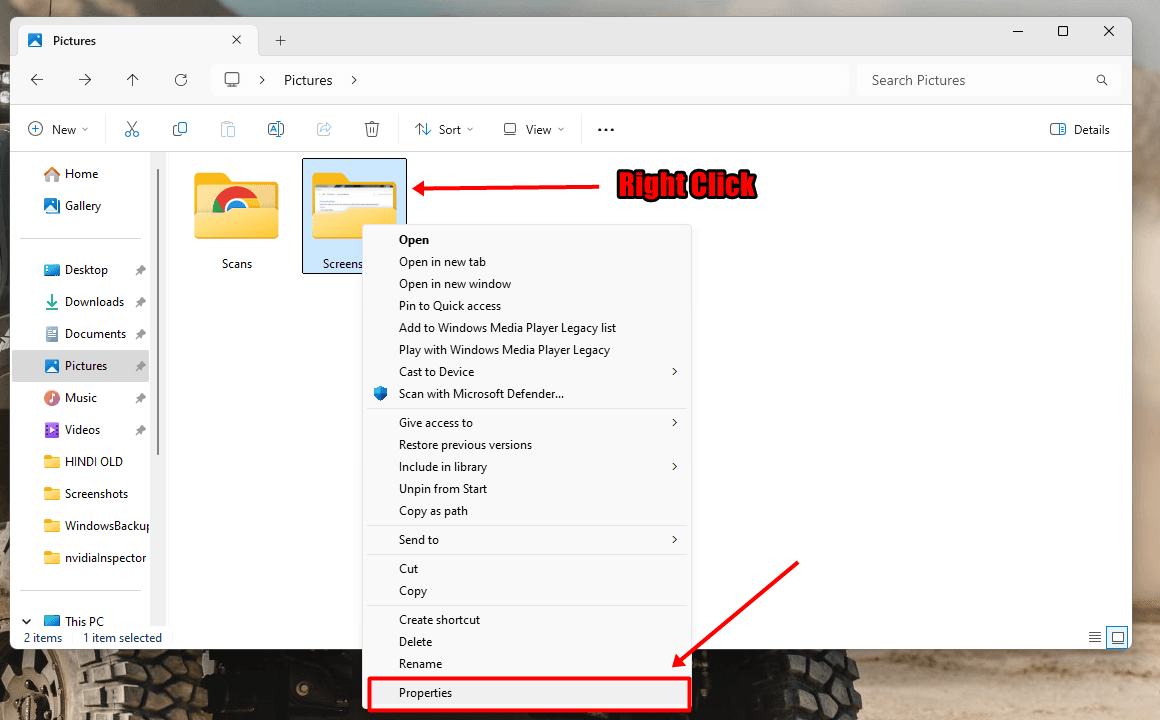
Task: Click the Details pane button
Action: (1080, 129)
